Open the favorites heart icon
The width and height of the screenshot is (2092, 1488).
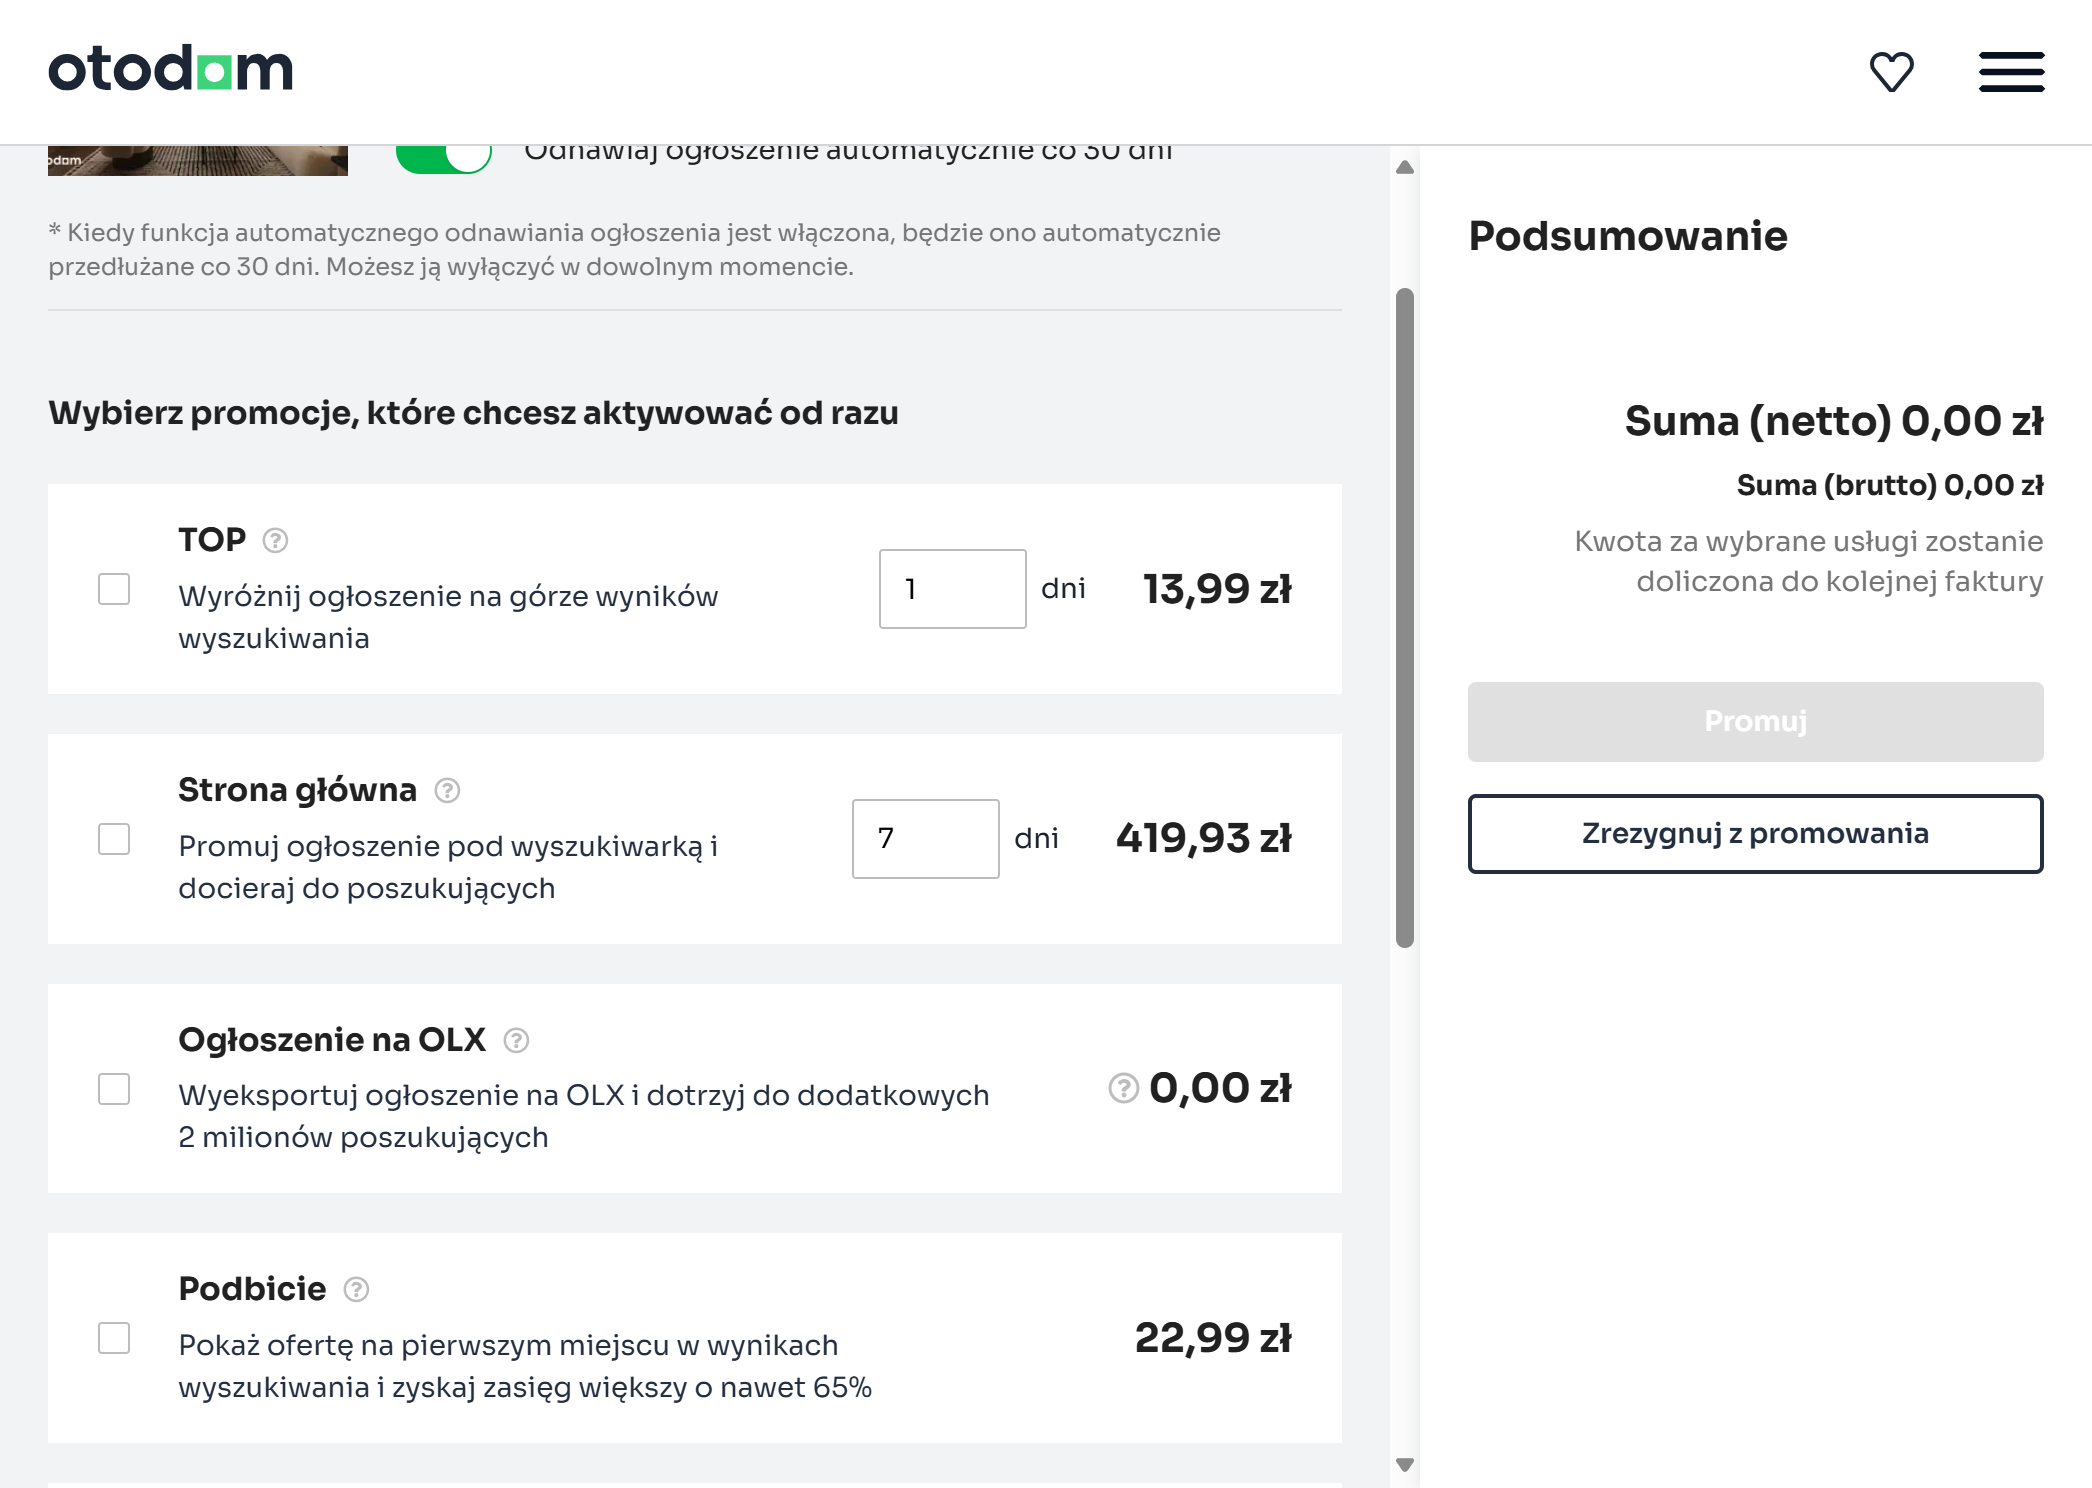(x=1891, y=72)
